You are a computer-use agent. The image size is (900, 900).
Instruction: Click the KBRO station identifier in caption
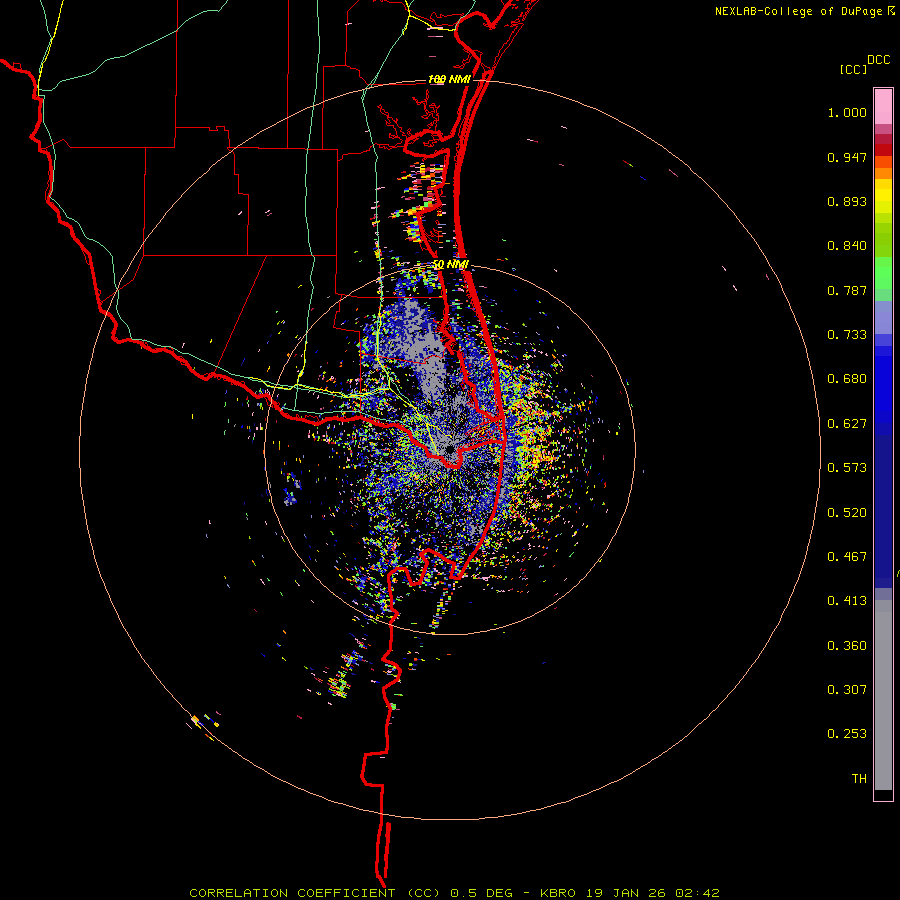[558, 893]
